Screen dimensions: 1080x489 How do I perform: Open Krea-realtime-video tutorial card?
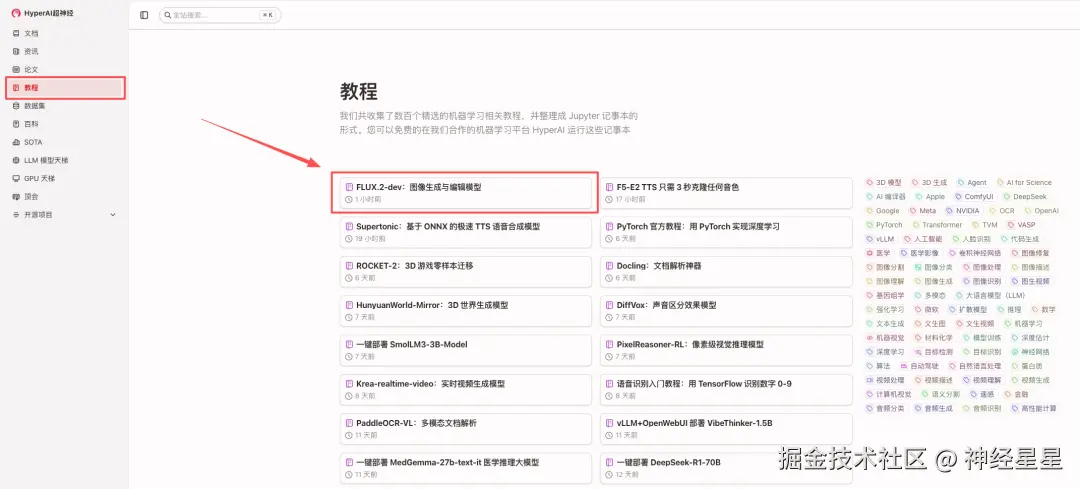point(466,389)
